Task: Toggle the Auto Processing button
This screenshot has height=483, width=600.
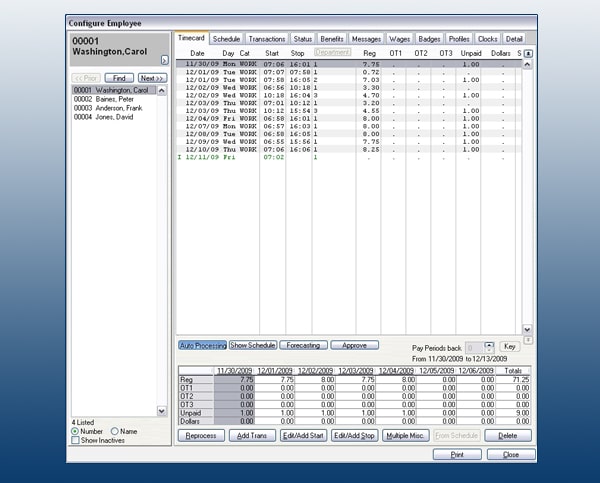Action: tap(202, 345)
